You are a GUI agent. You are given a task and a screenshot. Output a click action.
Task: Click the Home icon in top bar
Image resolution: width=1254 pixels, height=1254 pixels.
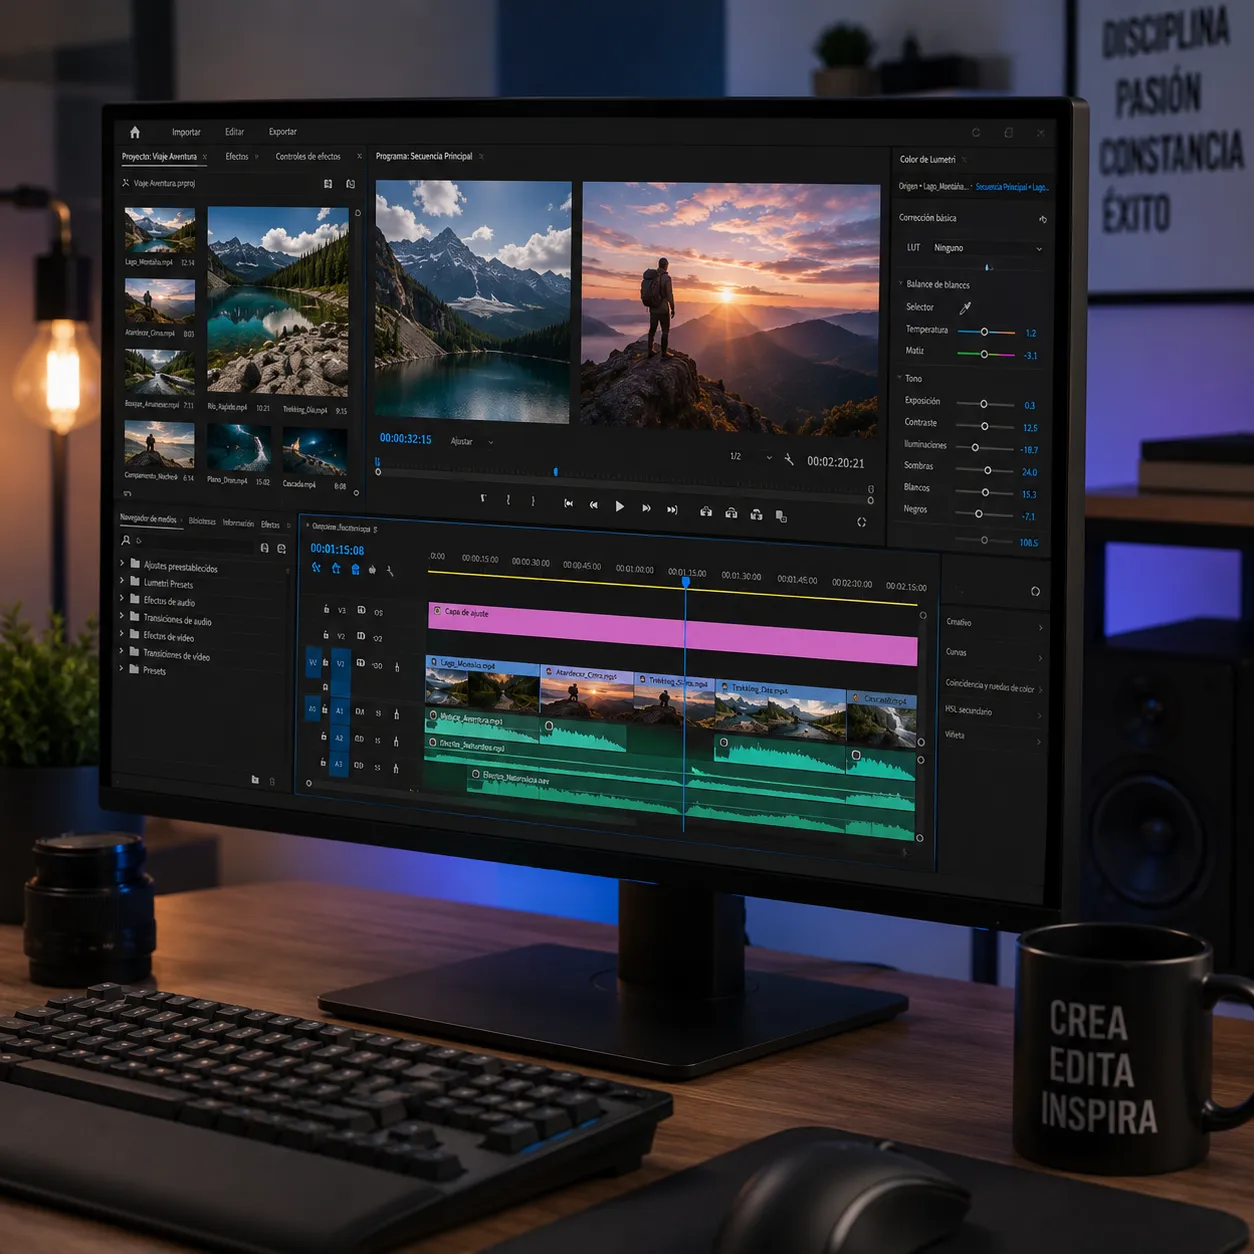[x=135, y=131]
